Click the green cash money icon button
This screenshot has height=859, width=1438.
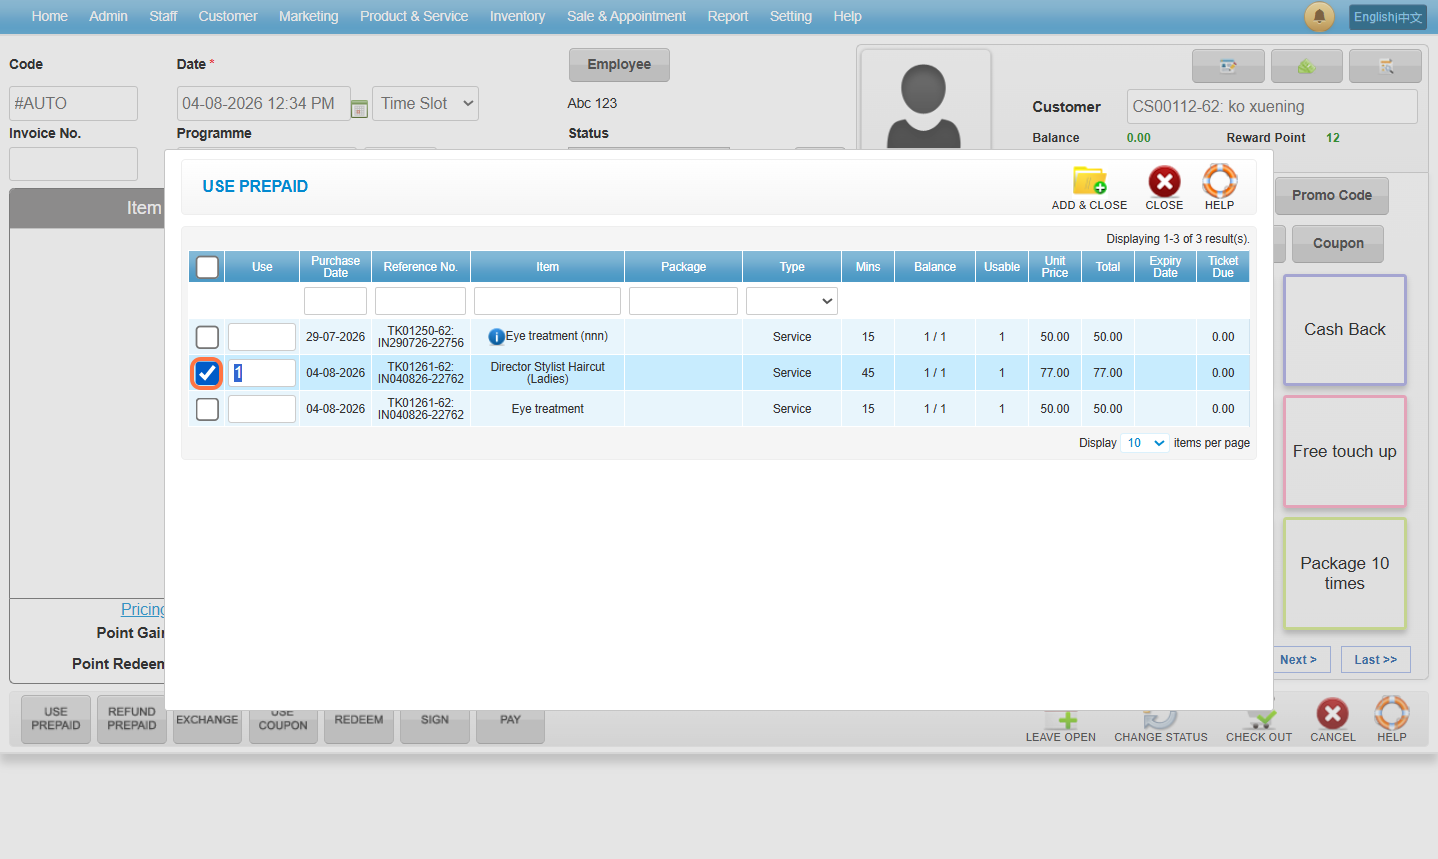point(1306,66)
